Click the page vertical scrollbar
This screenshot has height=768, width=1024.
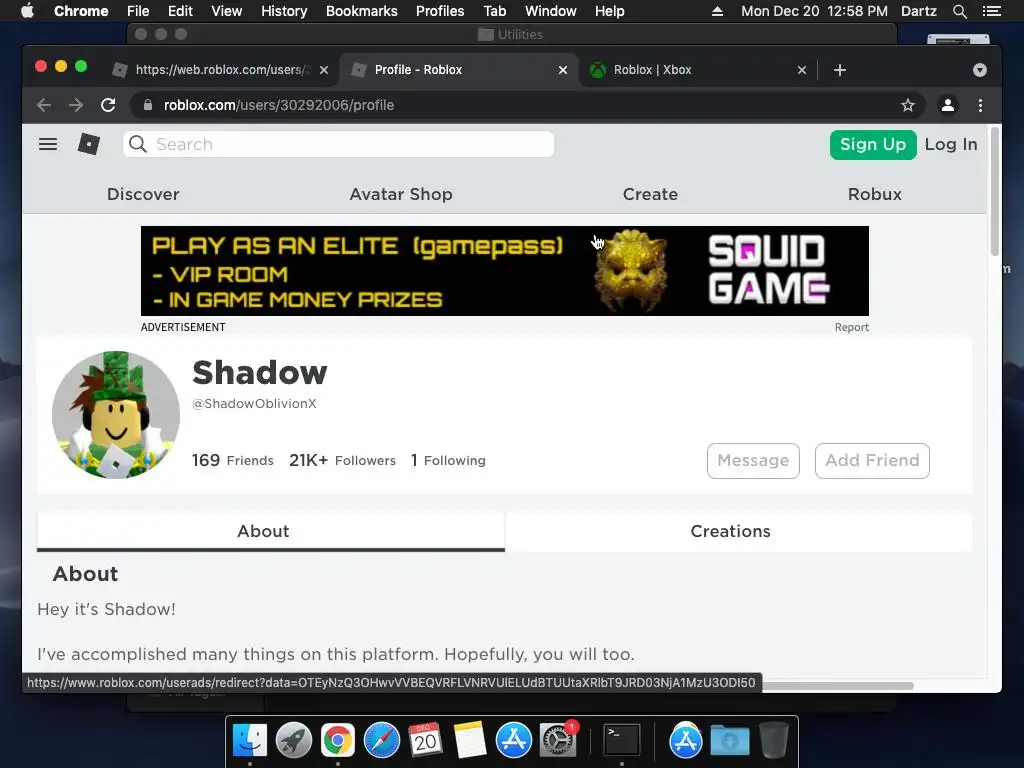pyautogui.click(x=995, y=191)
